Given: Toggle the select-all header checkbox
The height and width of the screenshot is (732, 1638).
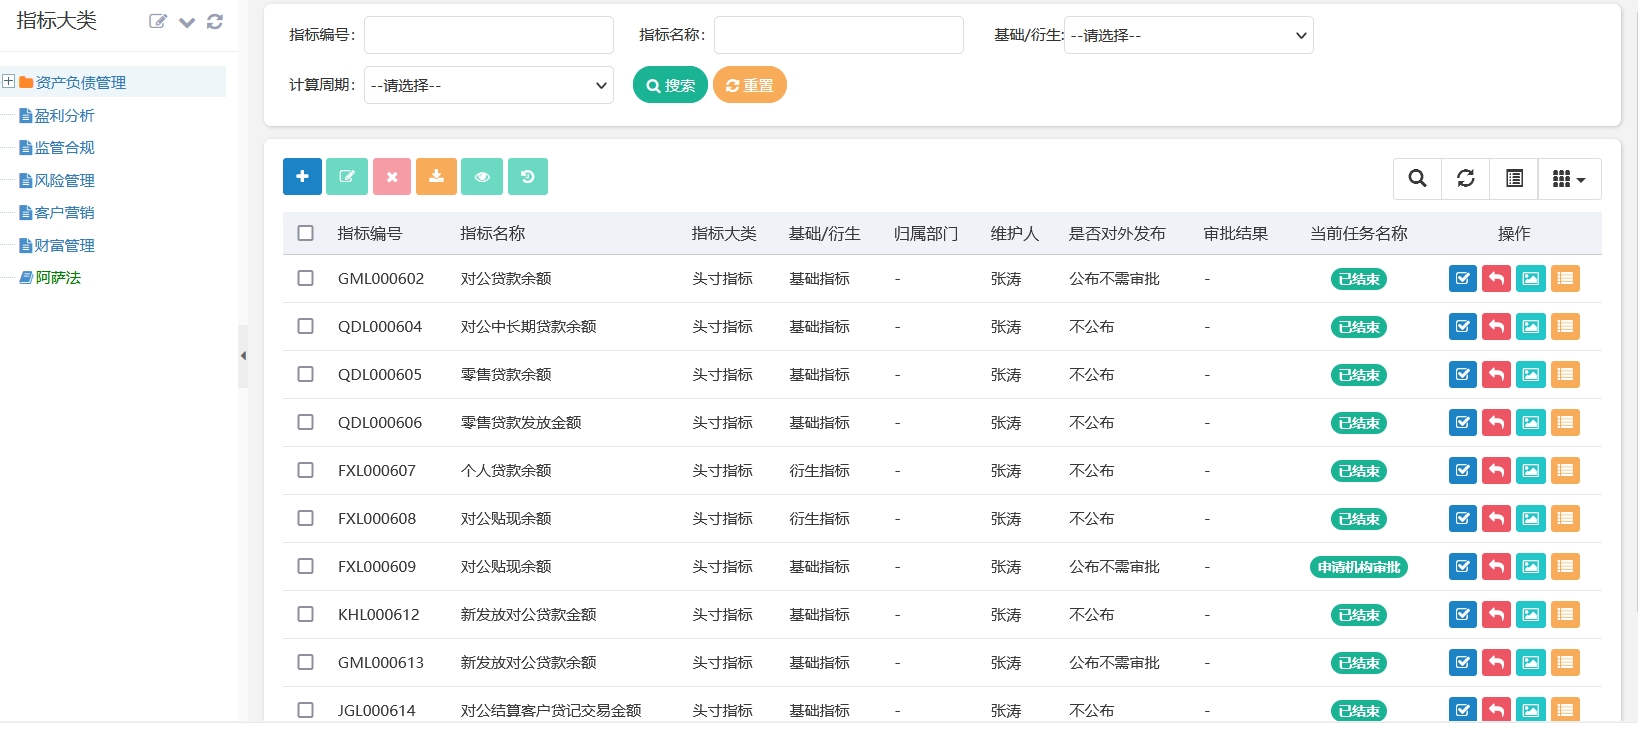Looking at the screenshot, I should [306, 233].
